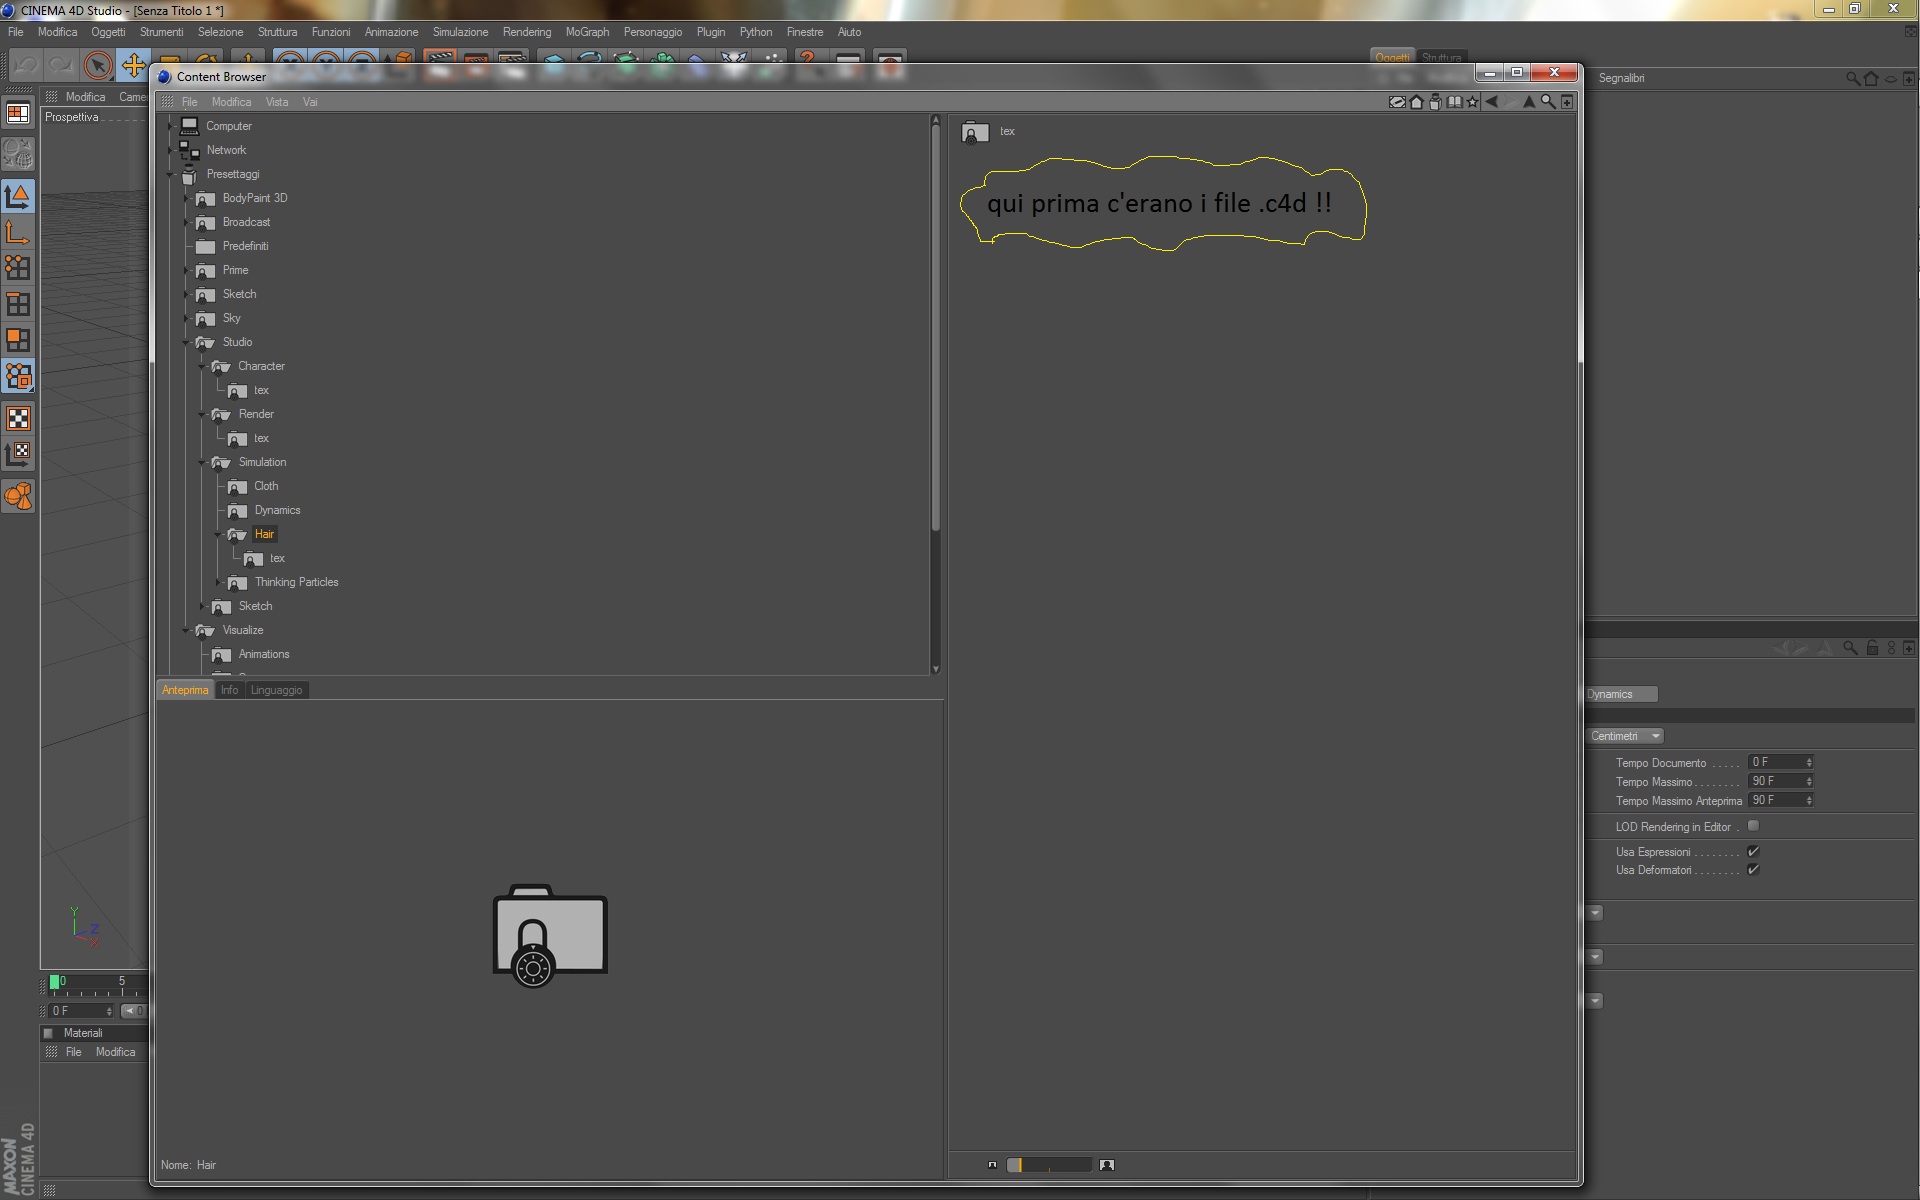
Task: Disable Usa Espressioni checkbox
Action: tap(1753, 851)
